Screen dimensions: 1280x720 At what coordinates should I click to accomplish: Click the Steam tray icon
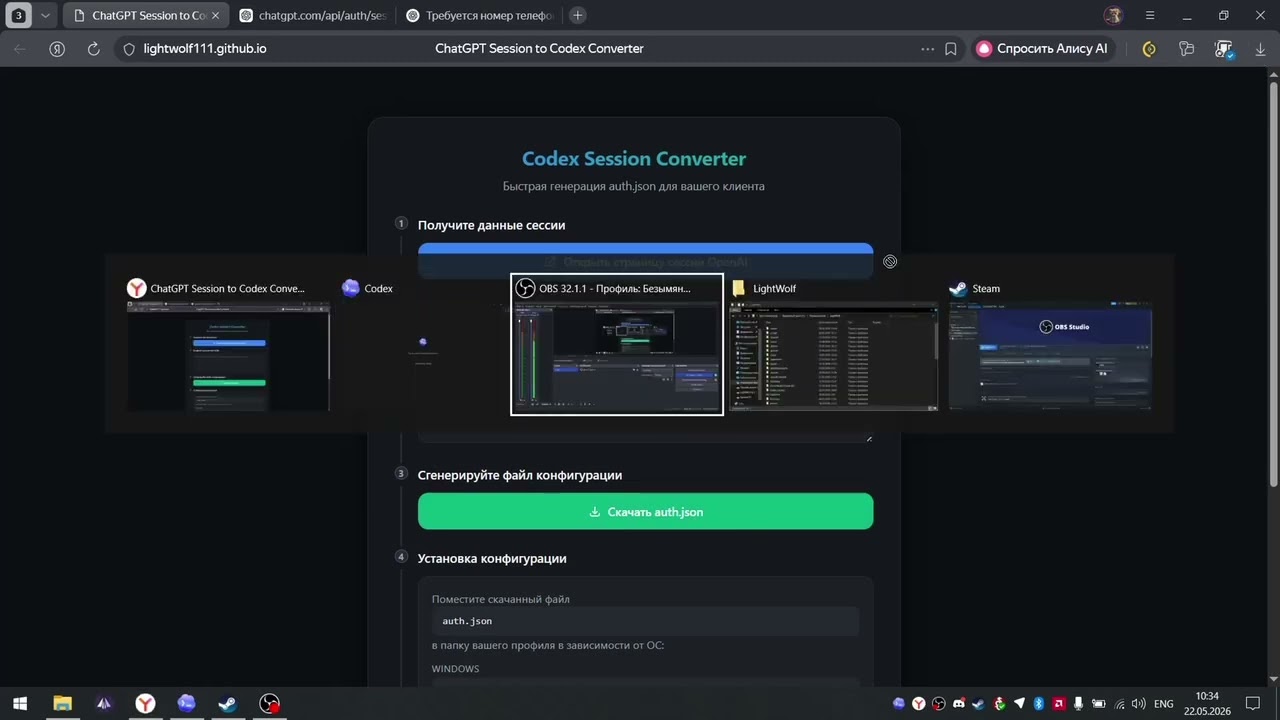point(978,704)
